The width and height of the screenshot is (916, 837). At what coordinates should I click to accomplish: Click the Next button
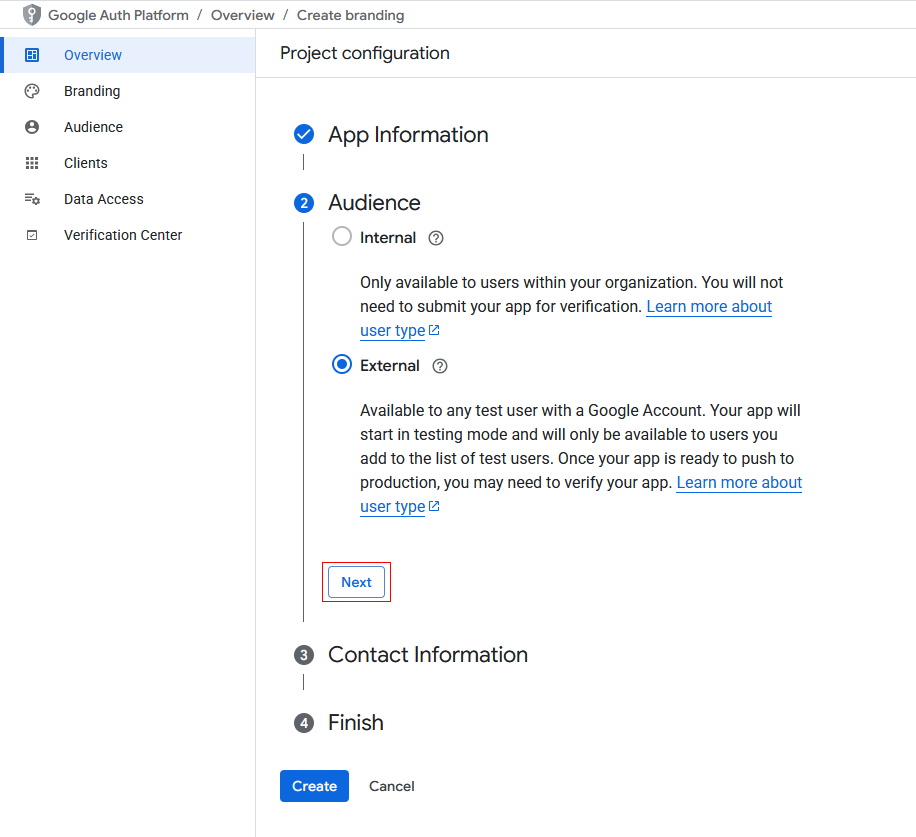356,582
